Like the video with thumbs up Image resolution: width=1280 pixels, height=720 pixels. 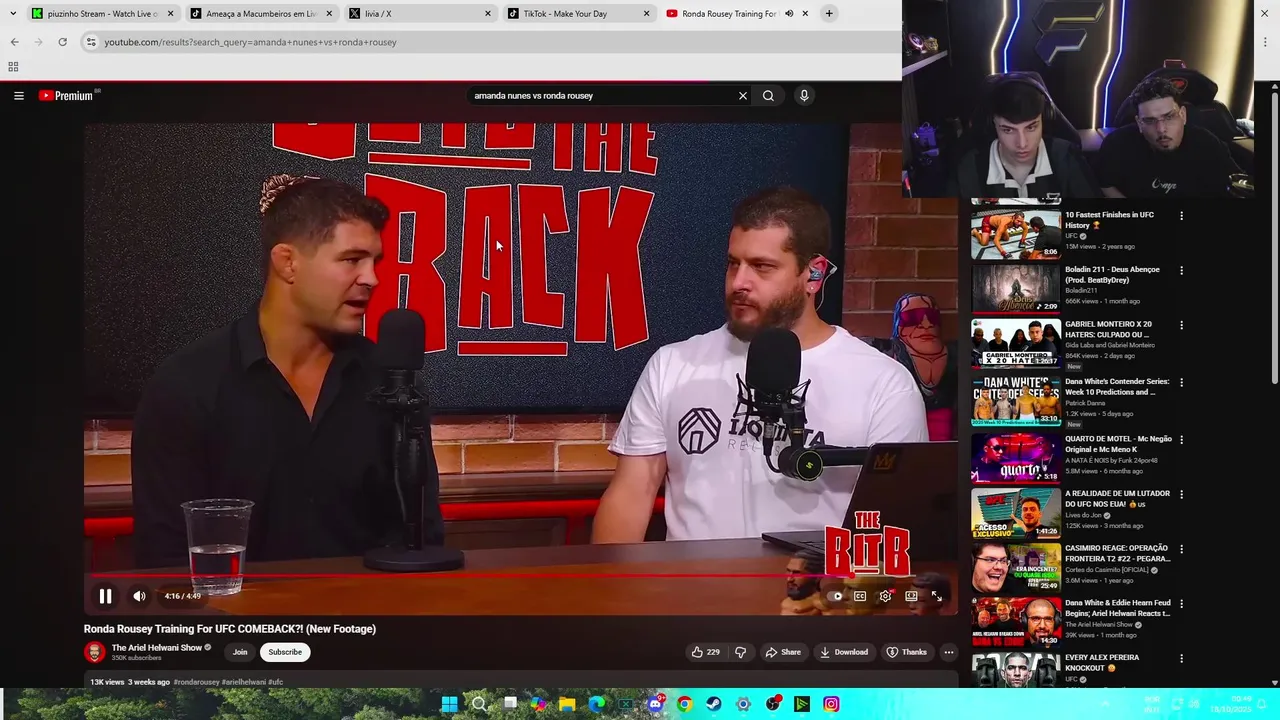[x=705, y=652]
